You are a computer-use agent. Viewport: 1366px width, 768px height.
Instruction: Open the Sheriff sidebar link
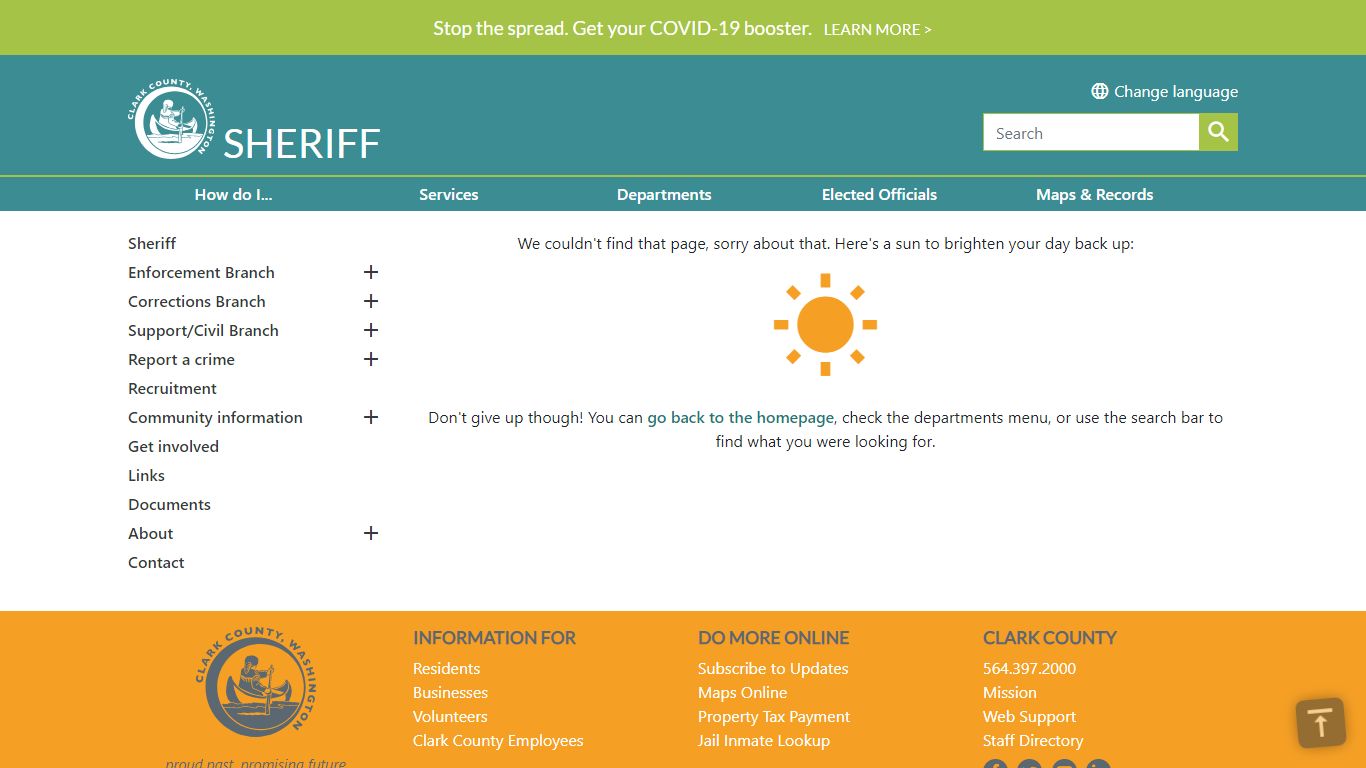[152, 243]
